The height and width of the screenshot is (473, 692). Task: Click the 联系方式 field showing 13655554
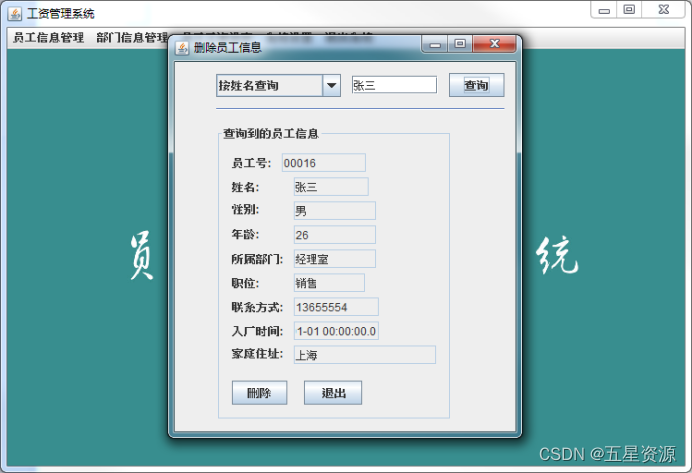point(336,307)
